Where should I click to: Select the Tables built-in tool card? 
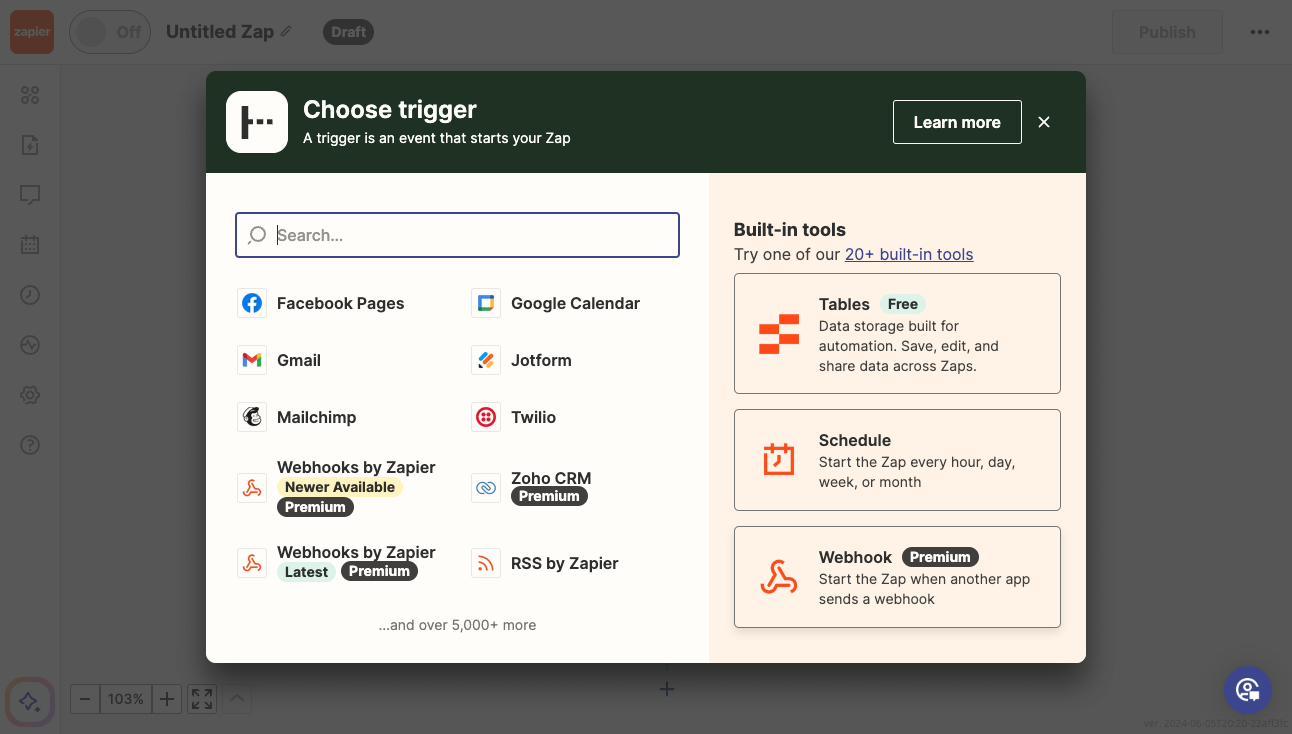pyautogui.click(x=897, y=334)
